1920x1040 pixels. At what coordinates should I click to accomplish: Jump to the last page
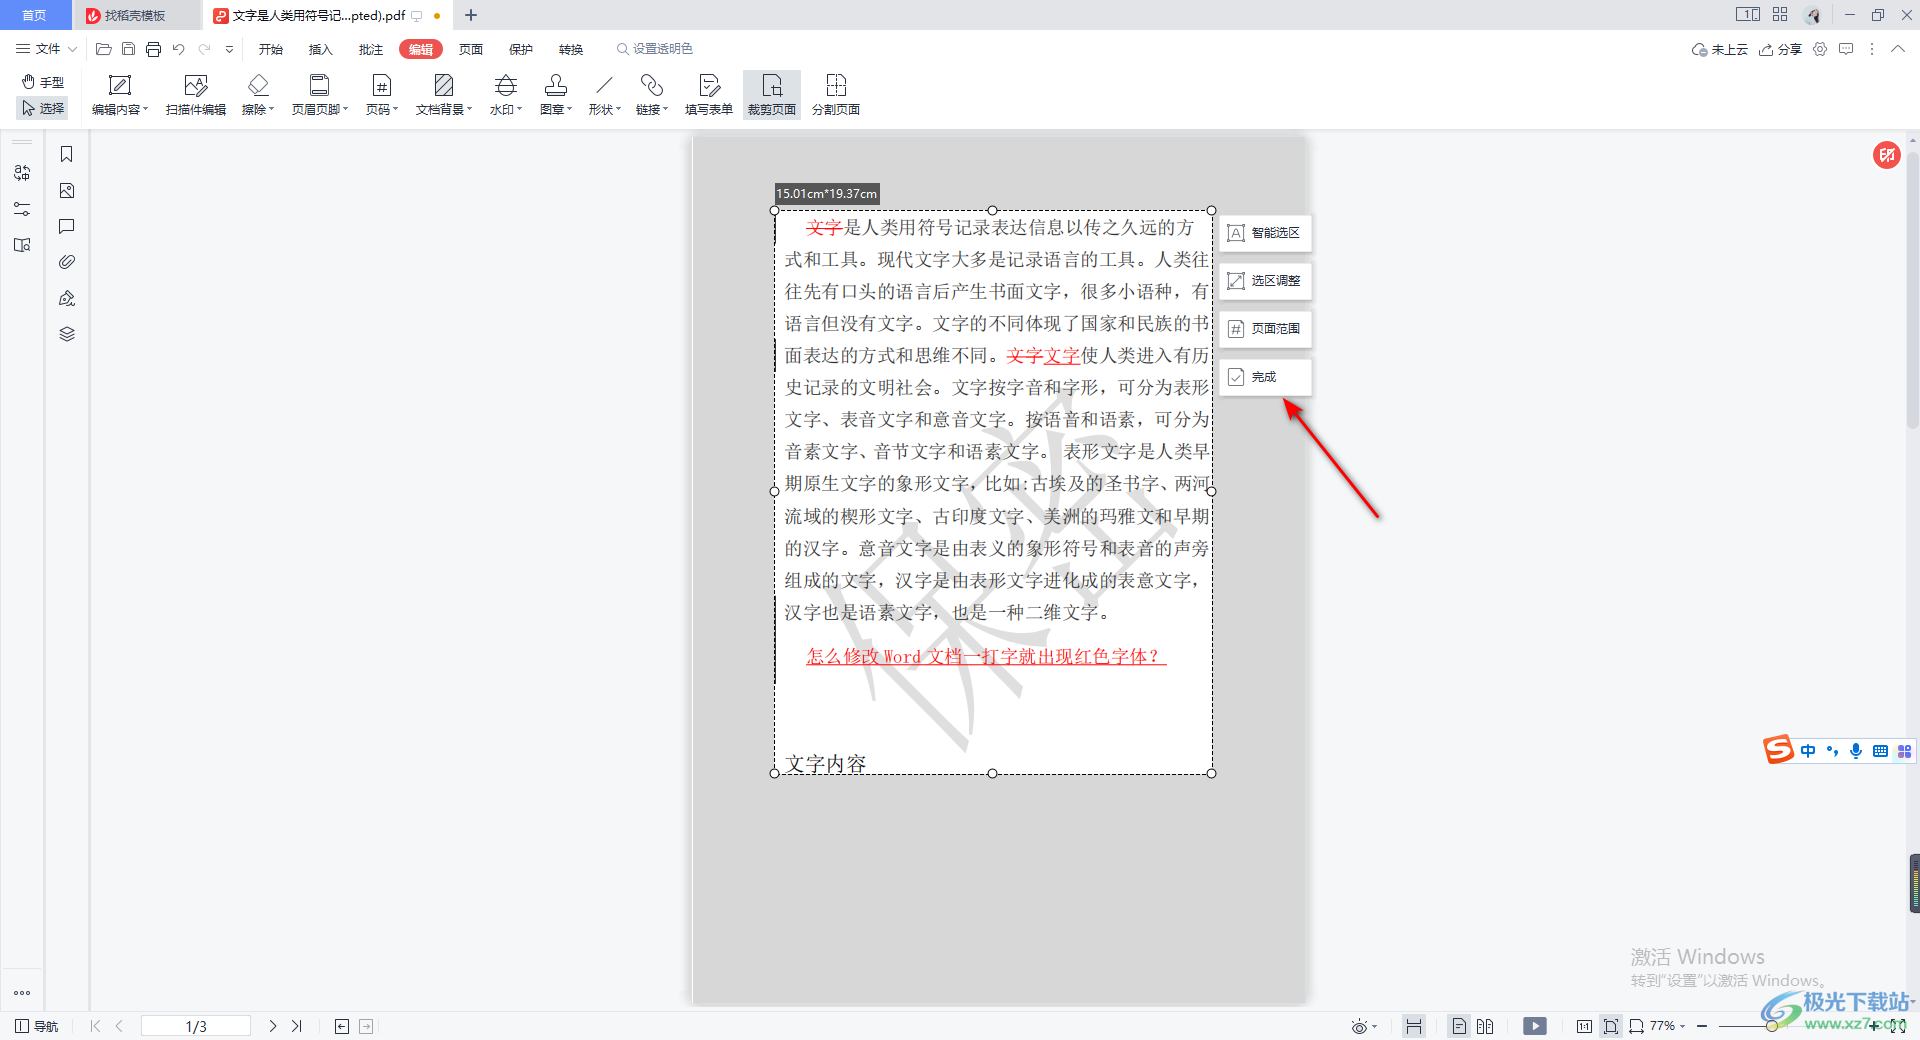[x=296, y=1026]
